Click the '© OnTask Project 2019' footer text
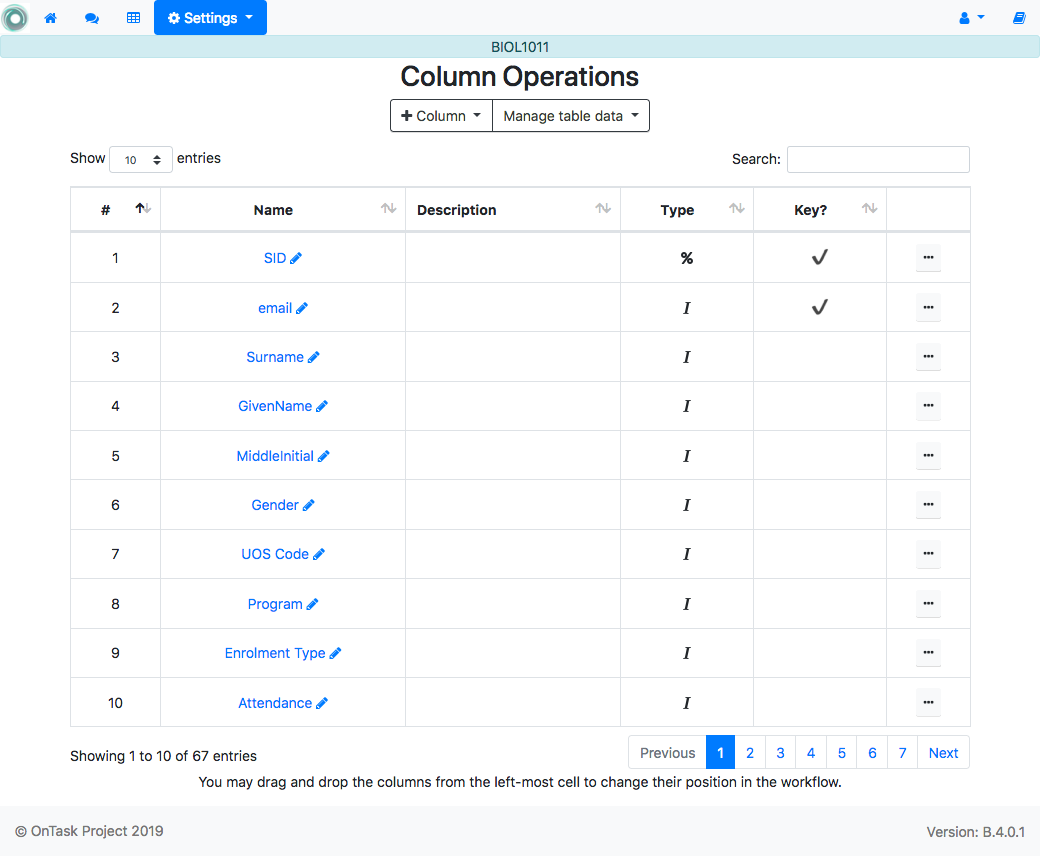Screen dimensions: 1040x856 point(89,831)
